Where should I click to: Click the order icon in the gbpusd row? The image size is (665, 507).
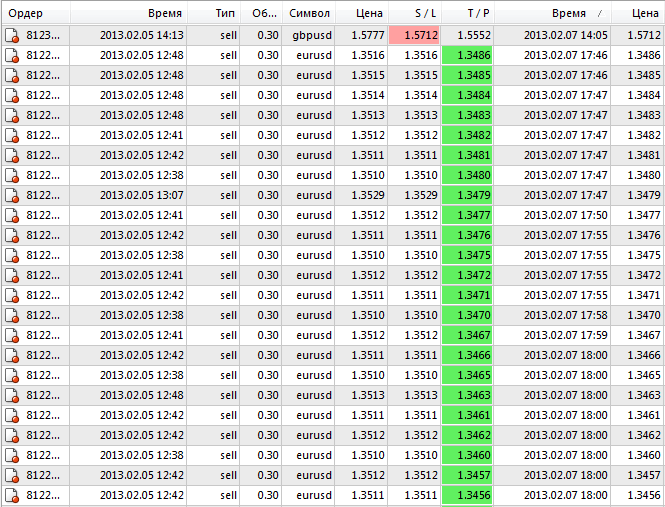pyautogui.click(x=12, y=36)
